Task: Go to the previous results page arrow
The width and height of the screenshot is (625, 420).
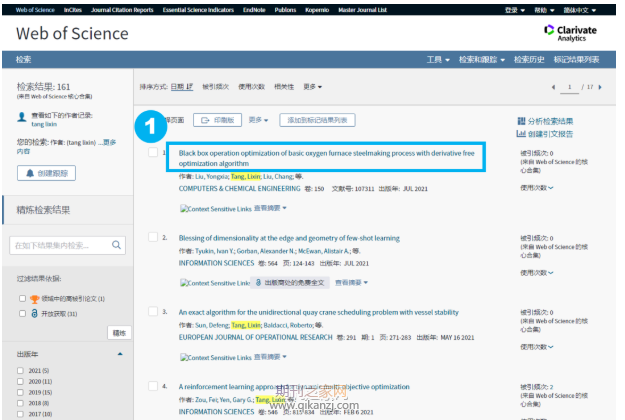Action: [553, 87]
